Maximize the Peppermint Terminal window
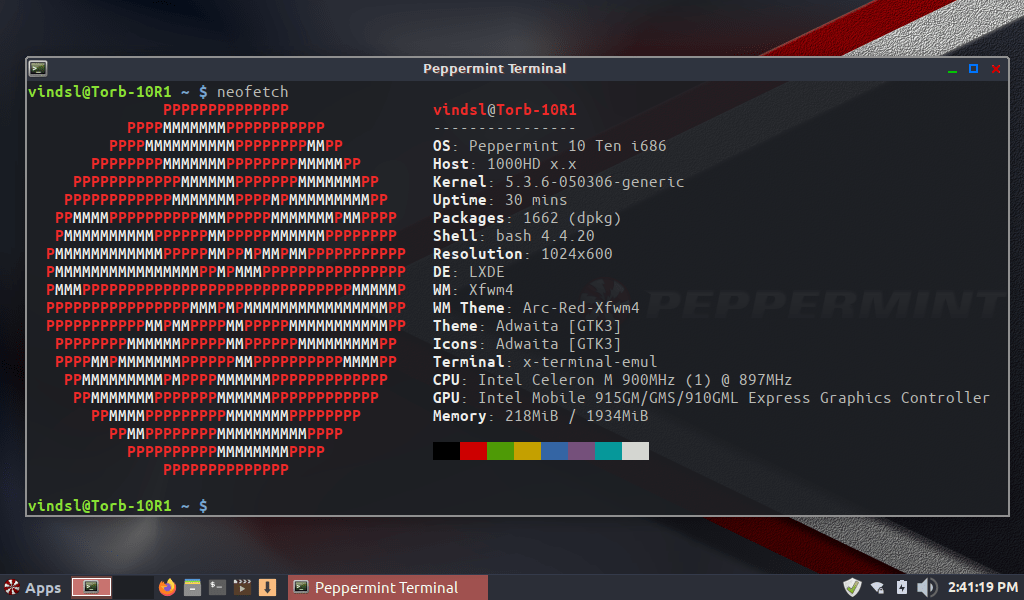 973,69
